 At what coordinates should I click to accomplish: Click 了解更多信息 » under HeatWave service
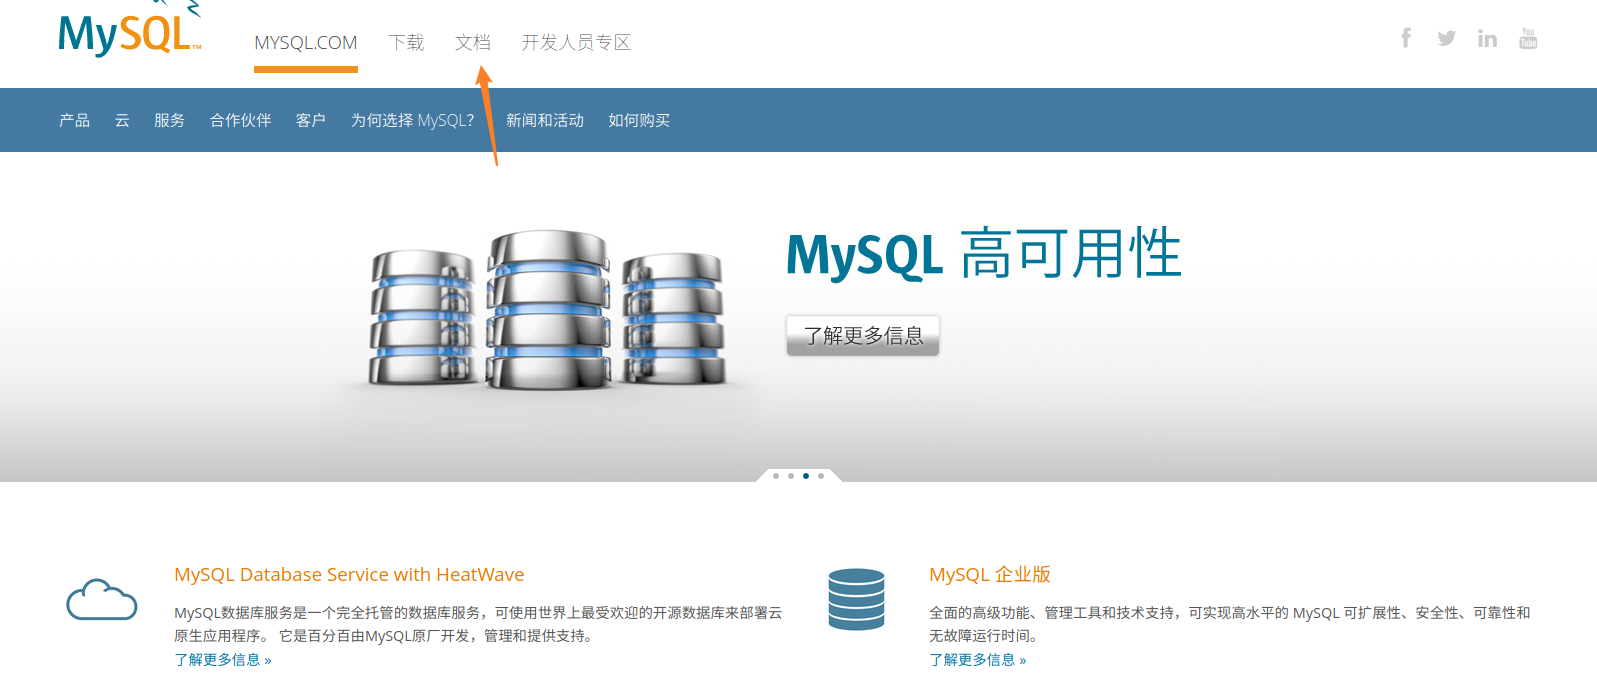click(223, 660)
